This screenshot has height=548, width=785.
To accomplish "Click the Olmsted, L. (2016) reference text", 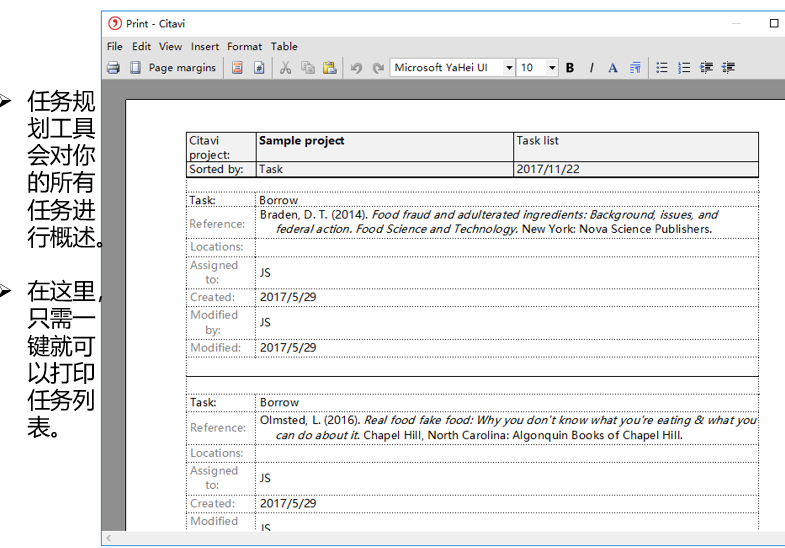I will click(508, 427).
